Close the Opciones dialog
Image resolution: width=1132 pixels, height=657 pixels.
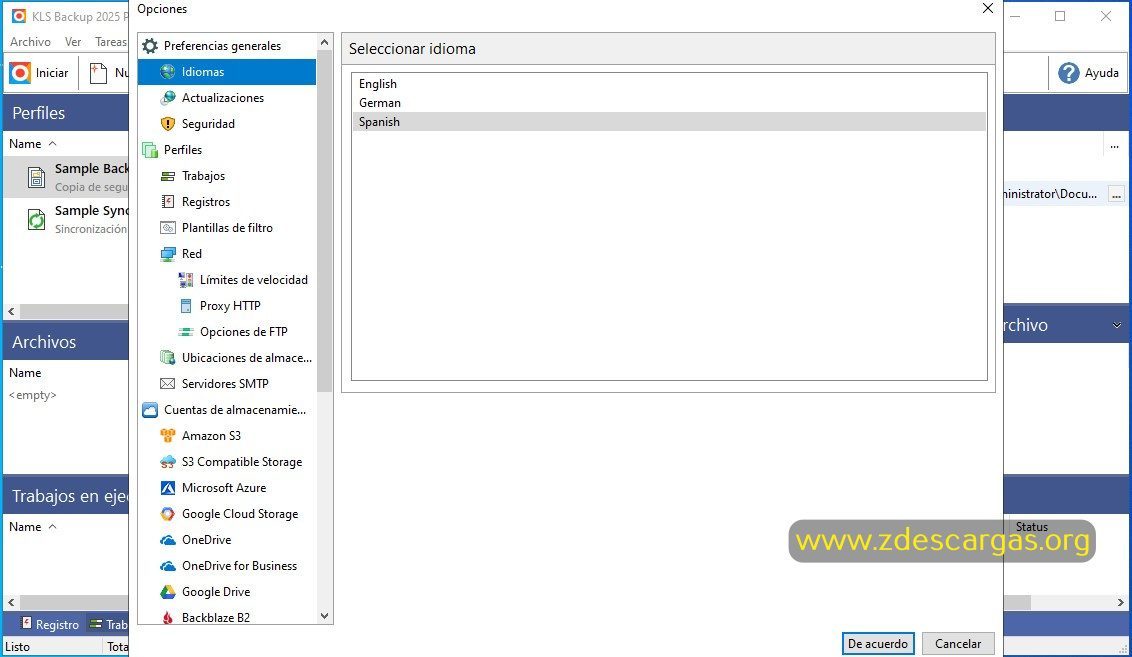click(988, 9)
